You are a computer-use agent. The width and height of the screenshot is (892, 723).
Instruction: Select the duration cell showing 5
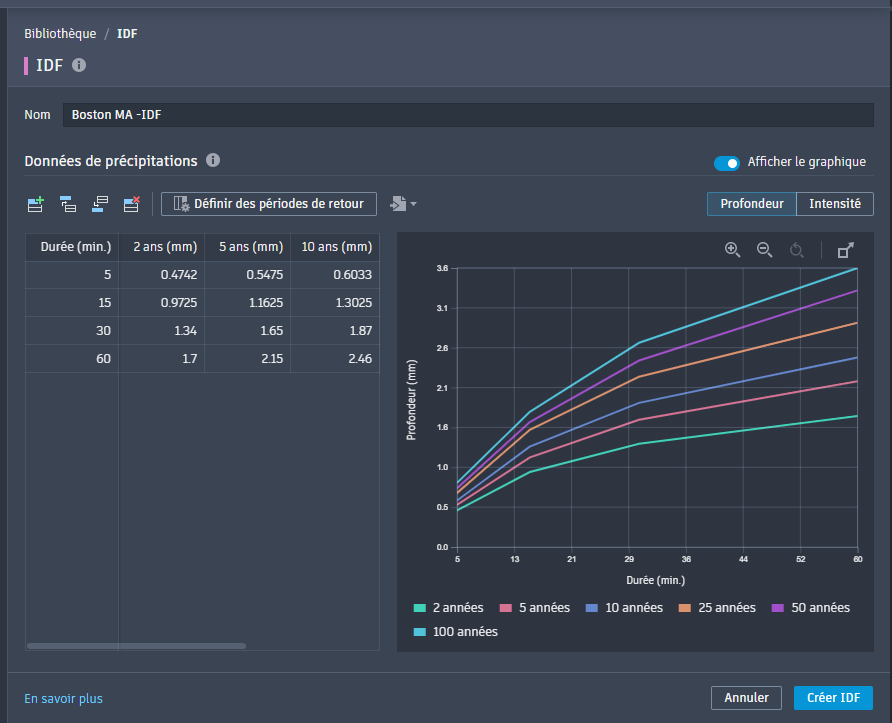(72, 275)
